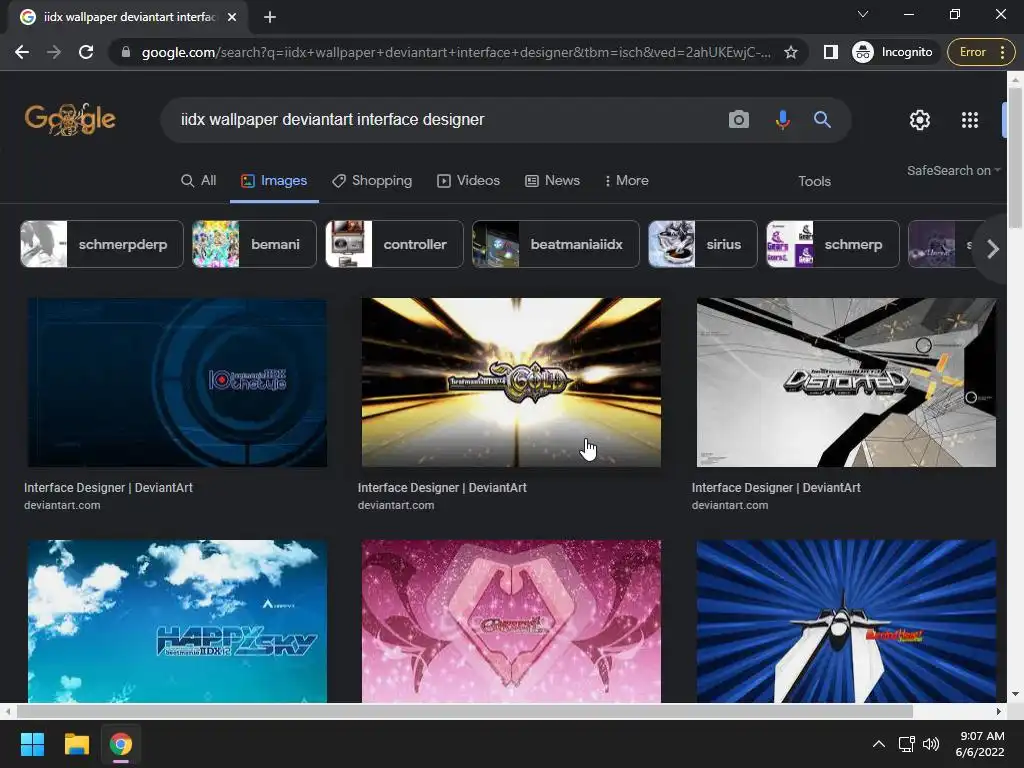Open the blue 10th style wallpaper thumbnail

click(x=177, y=383)
